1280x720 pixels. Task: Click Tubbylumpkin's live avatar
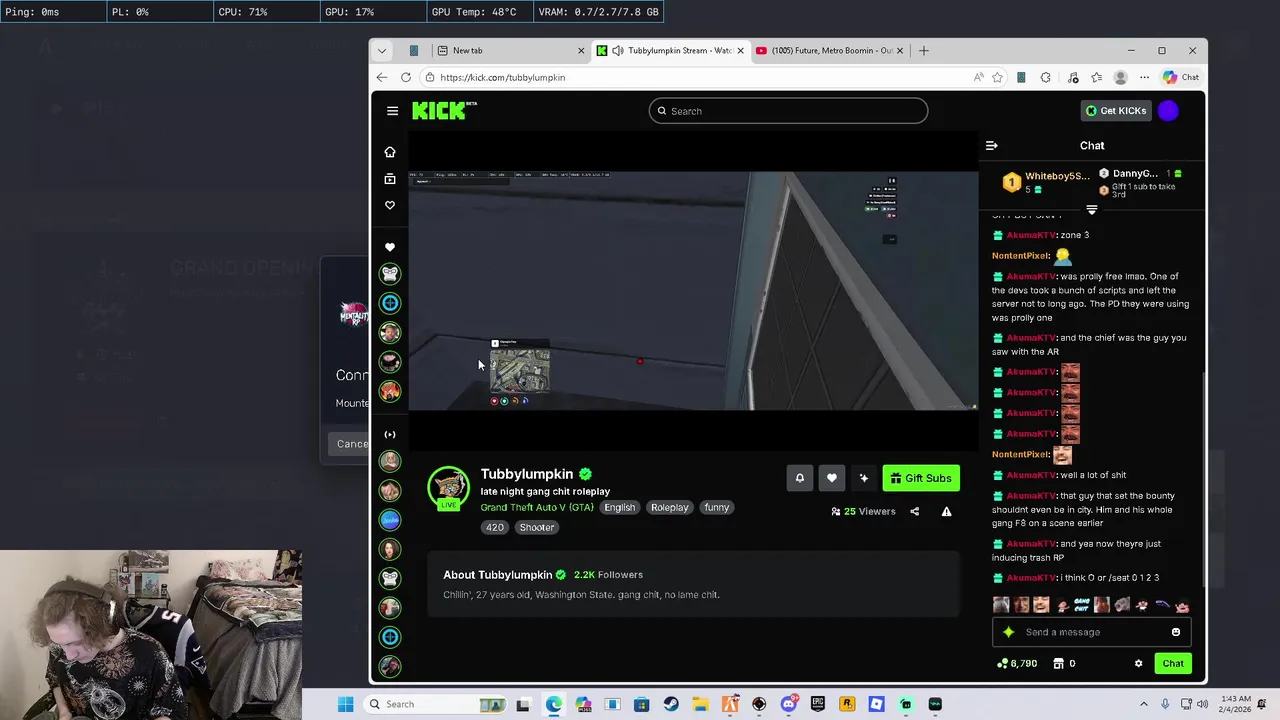[x=448, y=488]
